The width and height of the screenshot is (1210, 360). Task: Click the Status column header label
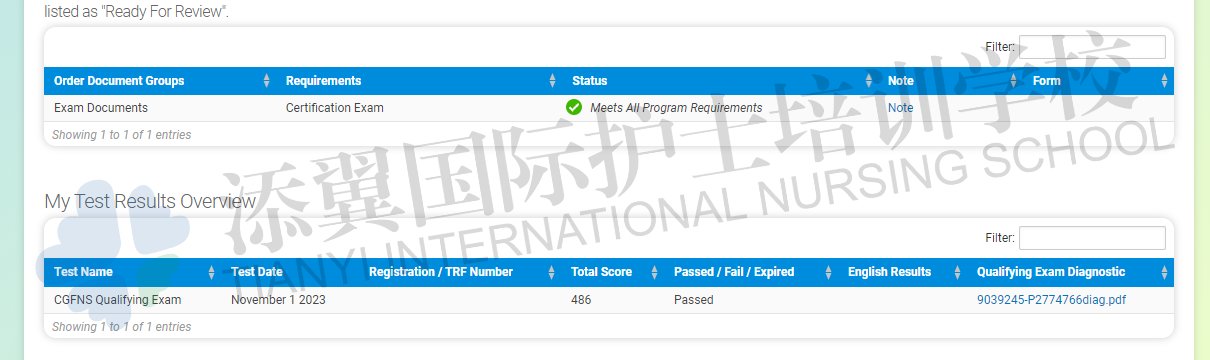coord(589,81)
